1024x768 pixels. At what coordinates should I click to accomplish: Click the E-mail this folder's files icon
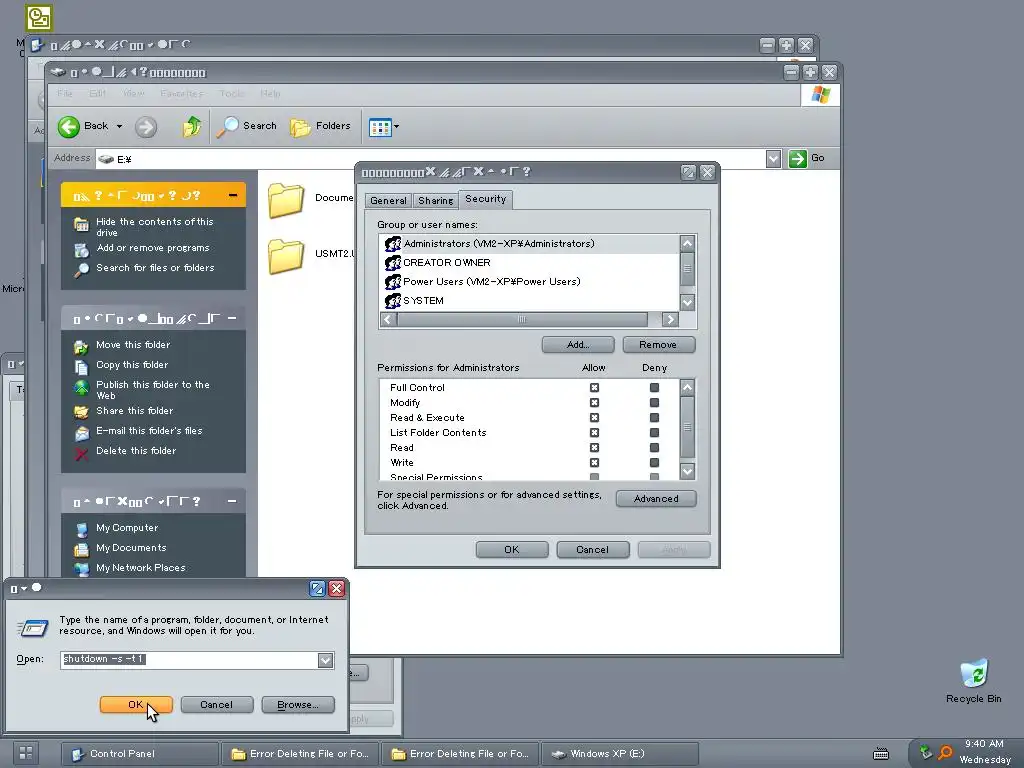tap(81, 433)
